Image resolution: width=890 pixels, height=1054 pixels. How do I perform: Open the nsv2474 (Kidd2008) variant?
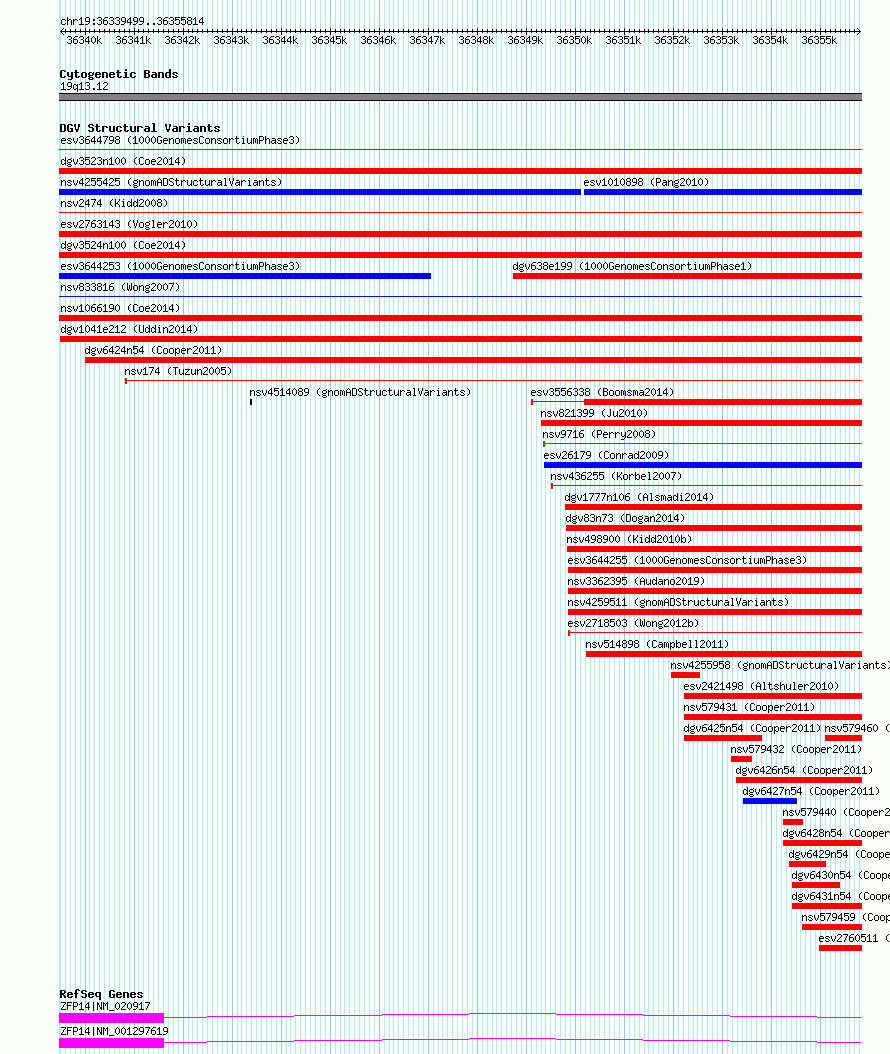pos(114,203)
